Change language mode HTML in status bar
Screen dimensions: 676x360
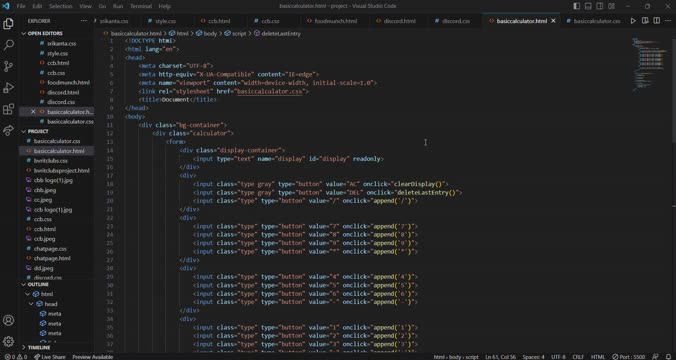(x=598, y=357)
